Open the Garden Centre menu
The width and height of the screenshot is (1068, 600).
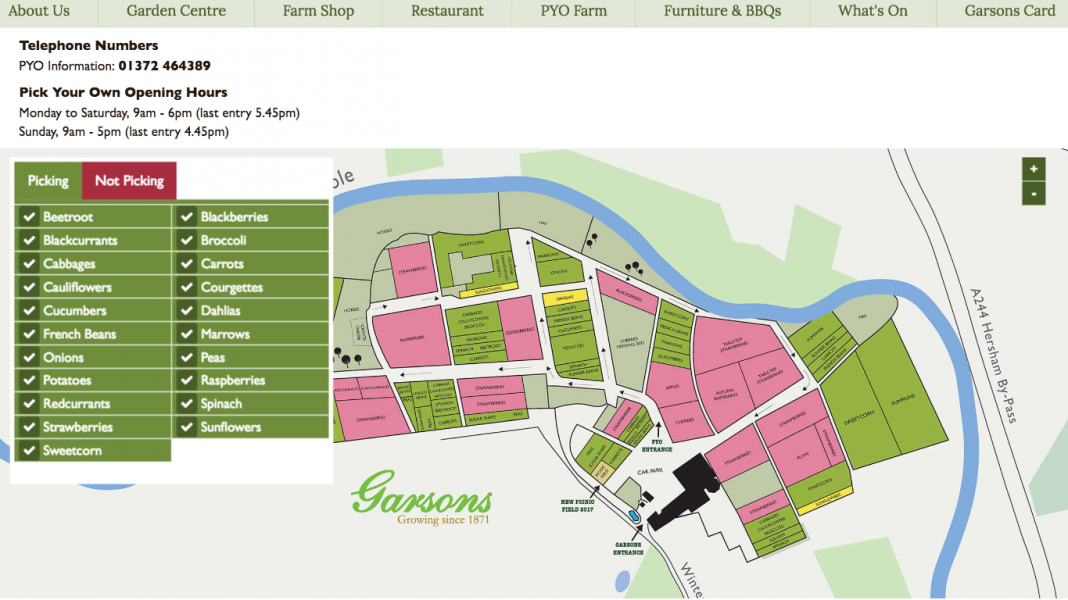tap(176, 11)
